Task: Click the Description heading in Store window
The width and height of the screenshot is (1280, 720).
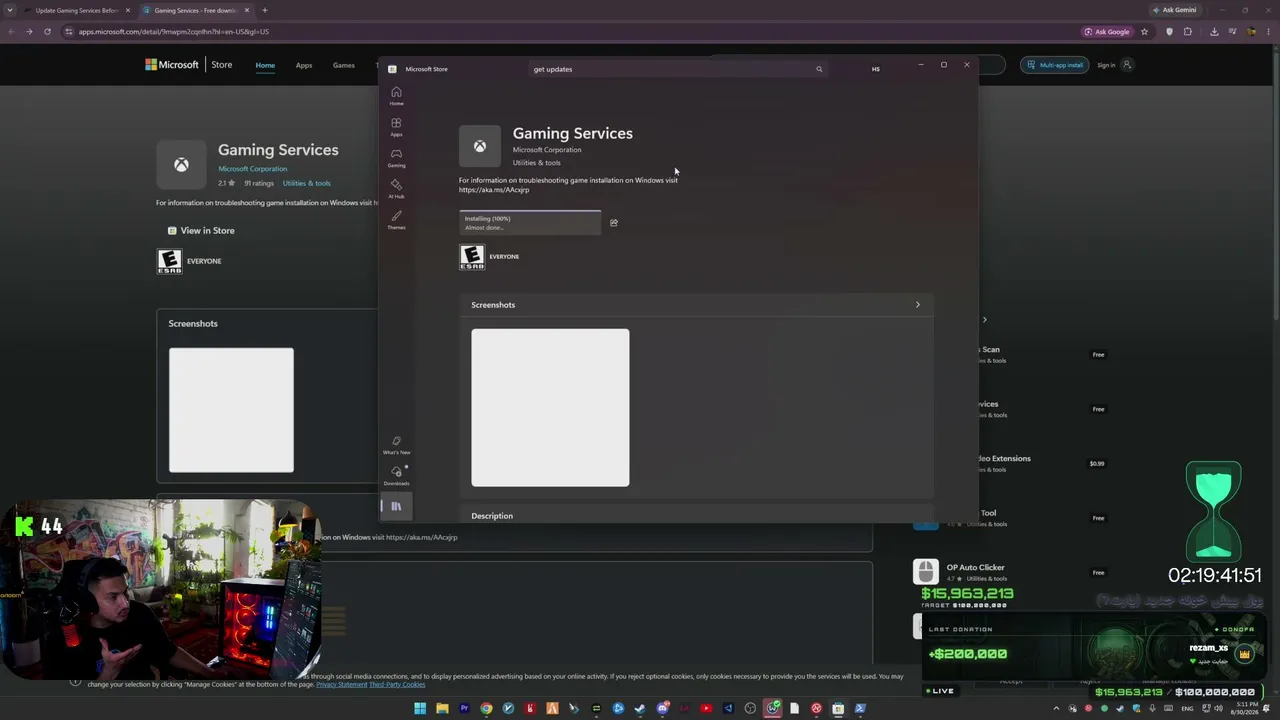Action: pos(492,516)
